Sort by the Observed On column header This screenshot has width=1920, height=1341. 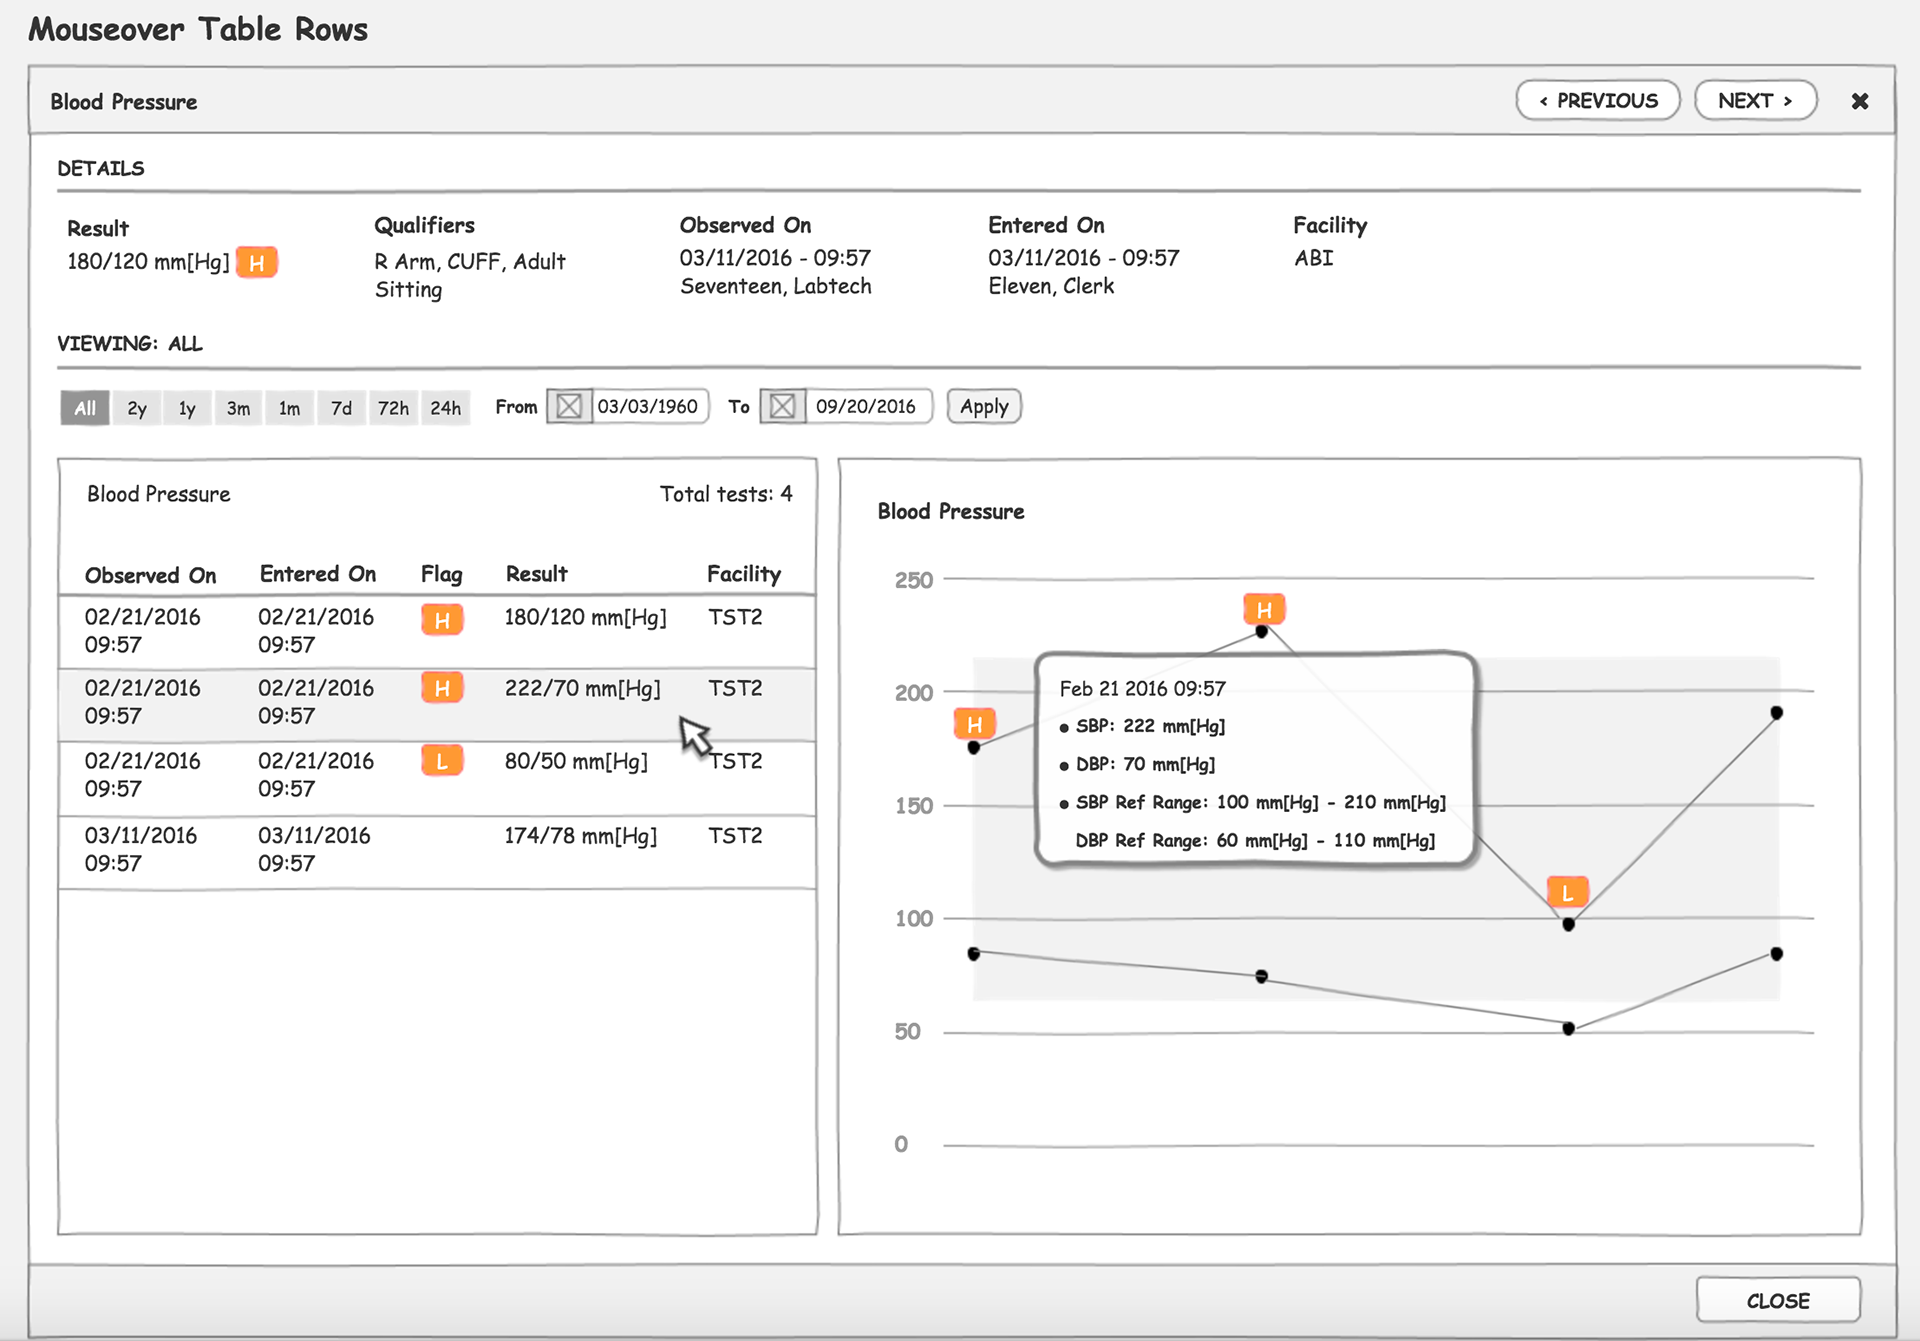pos(150,575)
